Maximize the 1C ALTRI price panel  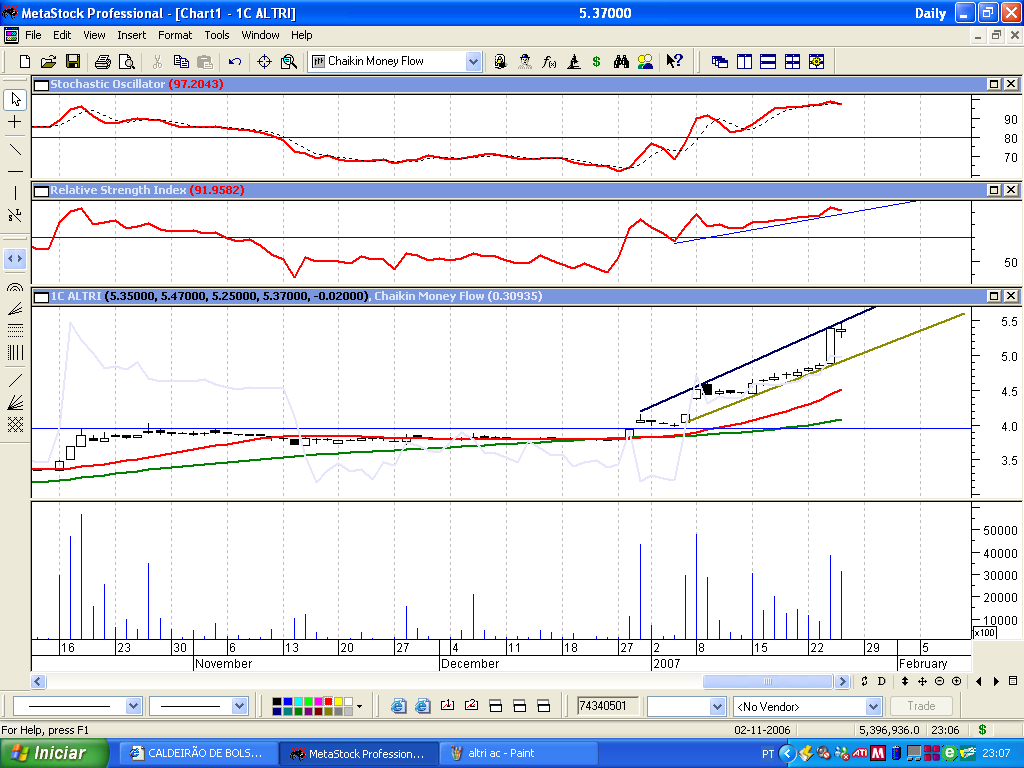[x=994, y=296]
